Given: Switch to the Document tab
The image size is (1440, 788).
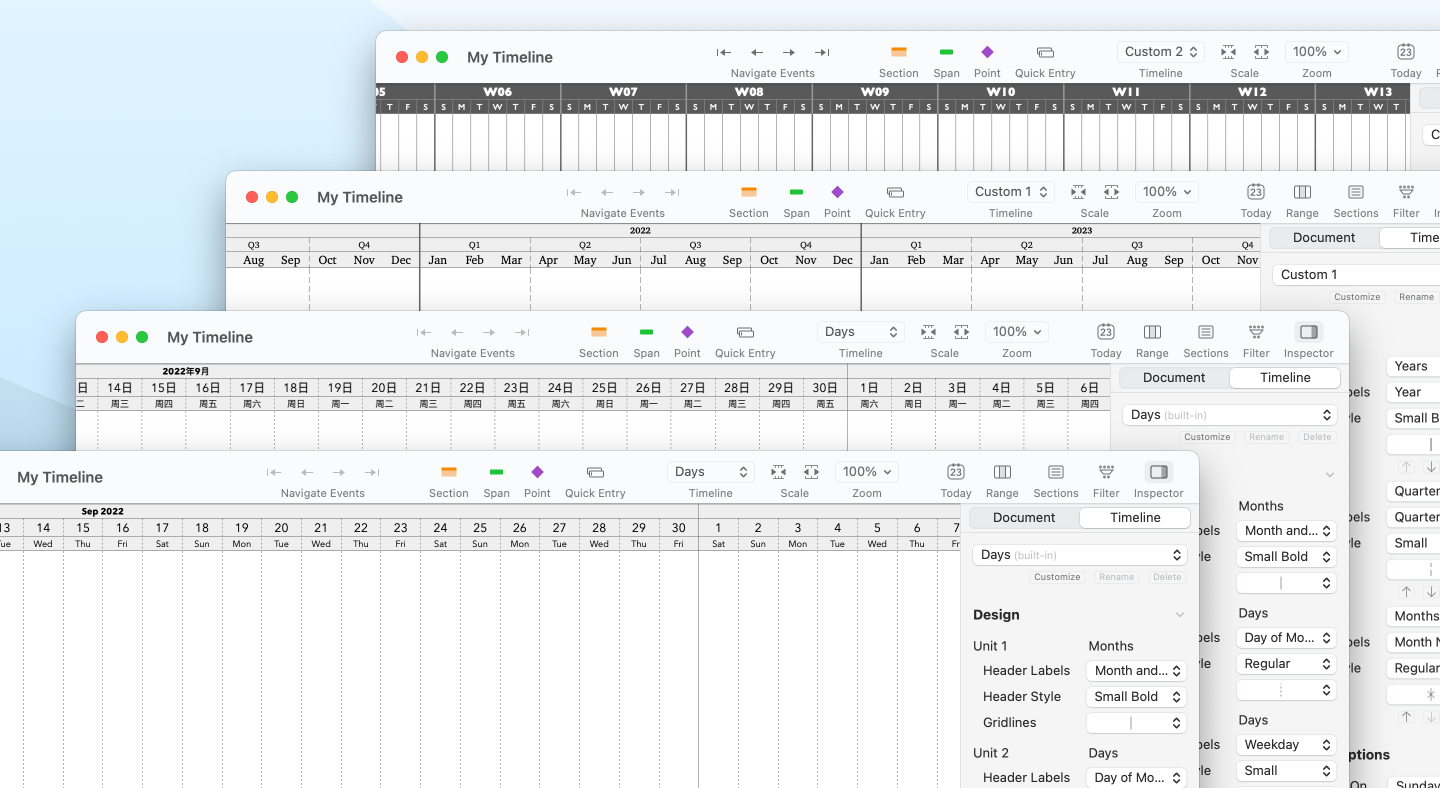Looking at the screenshot, I should tap(1024, 517).
